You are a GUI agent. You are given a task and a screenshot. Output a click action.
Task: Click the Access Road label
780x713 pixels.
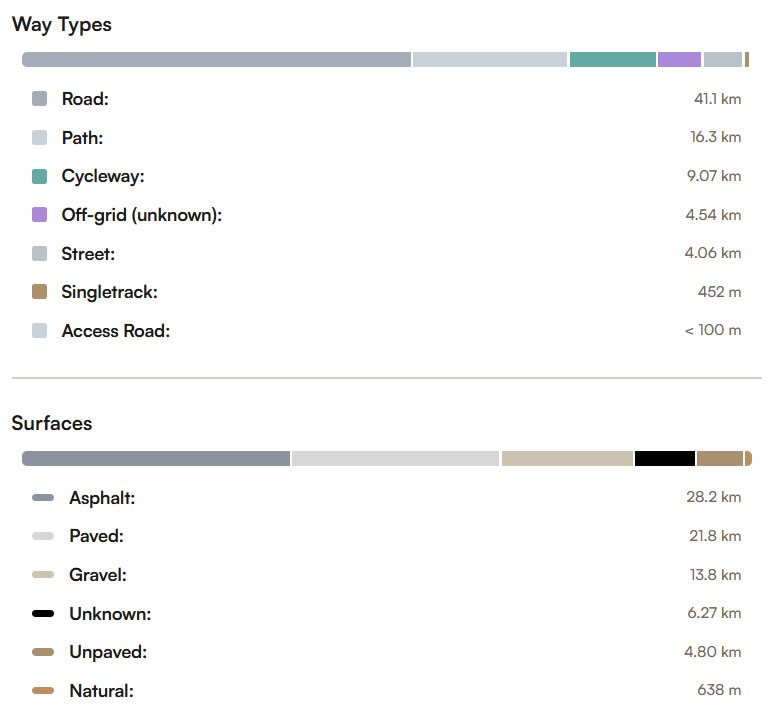pos(115,331)
